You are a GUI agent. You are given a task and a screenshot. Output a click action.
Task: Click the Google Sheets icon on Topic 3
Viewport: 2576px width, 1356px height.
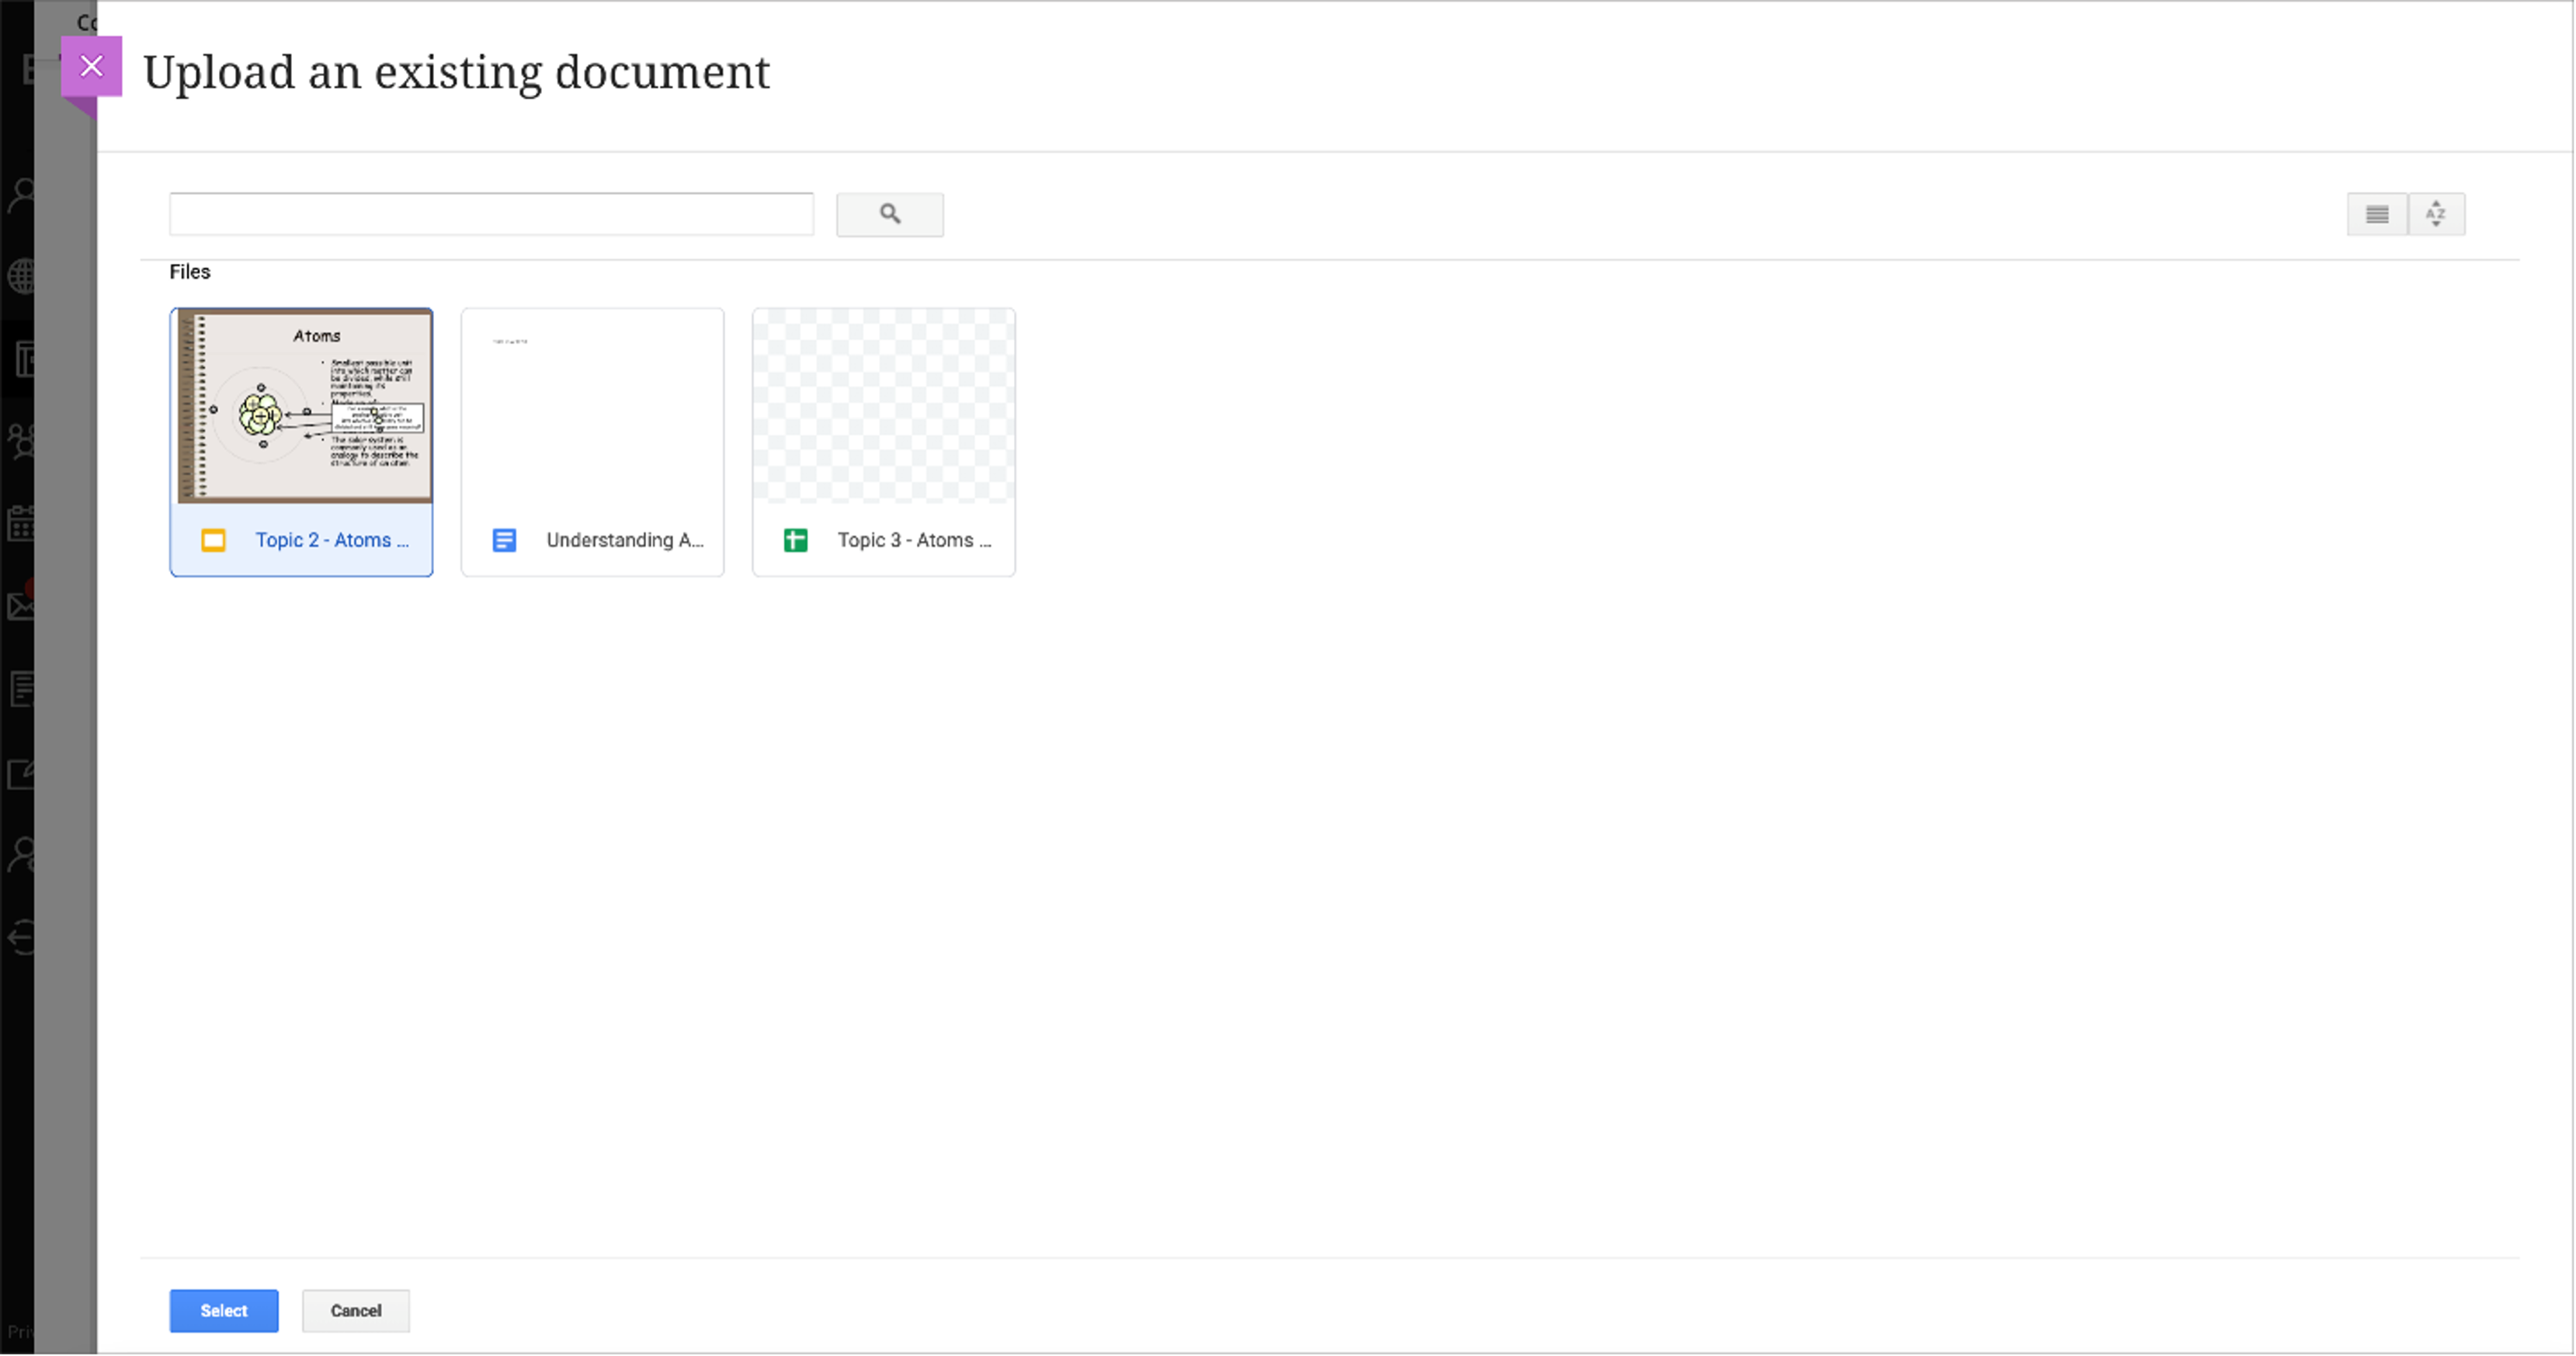tap(796, 540)
